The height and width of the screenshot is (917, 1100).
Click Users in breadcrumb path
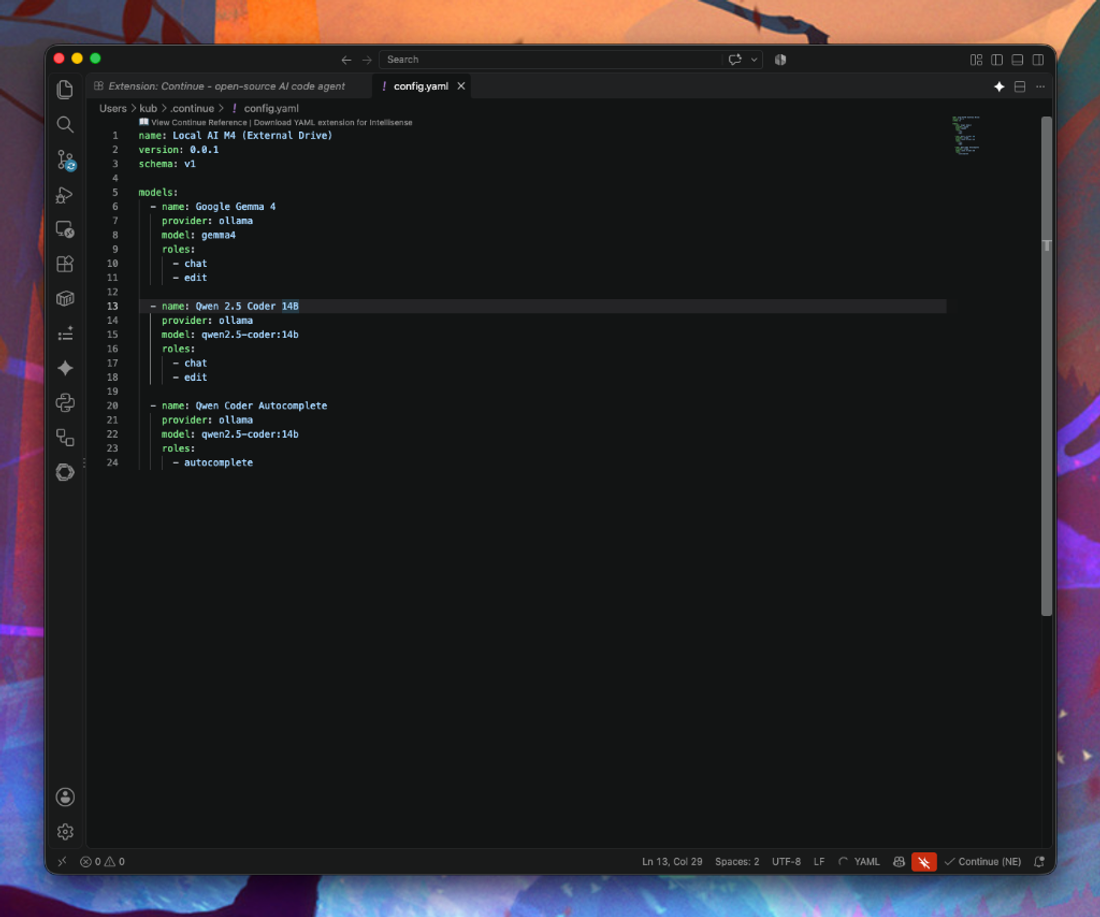[113, 108]
